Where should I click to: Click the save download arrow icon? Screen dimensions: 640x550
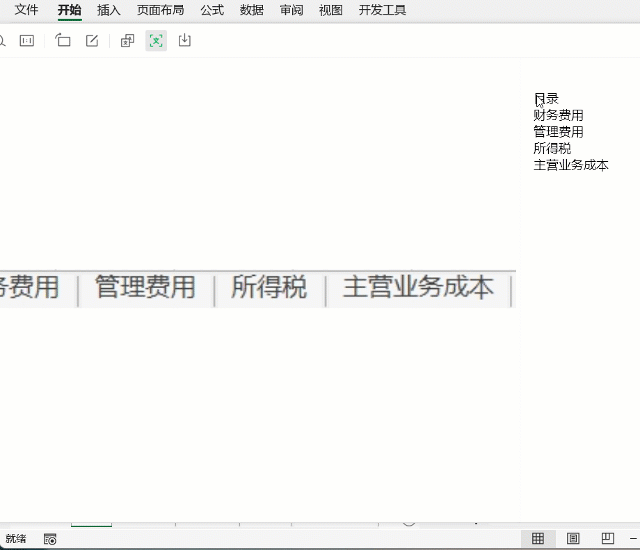tap(184, 40)
